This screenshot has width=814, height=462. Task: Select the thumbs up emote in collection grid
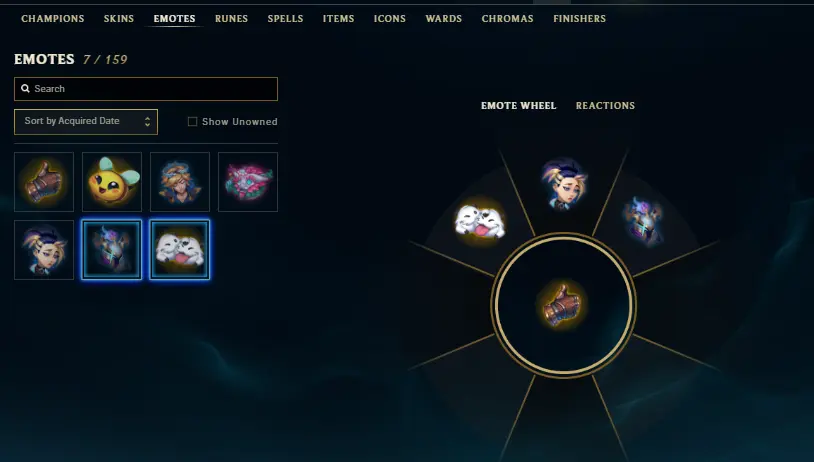(x=44, y=182)
